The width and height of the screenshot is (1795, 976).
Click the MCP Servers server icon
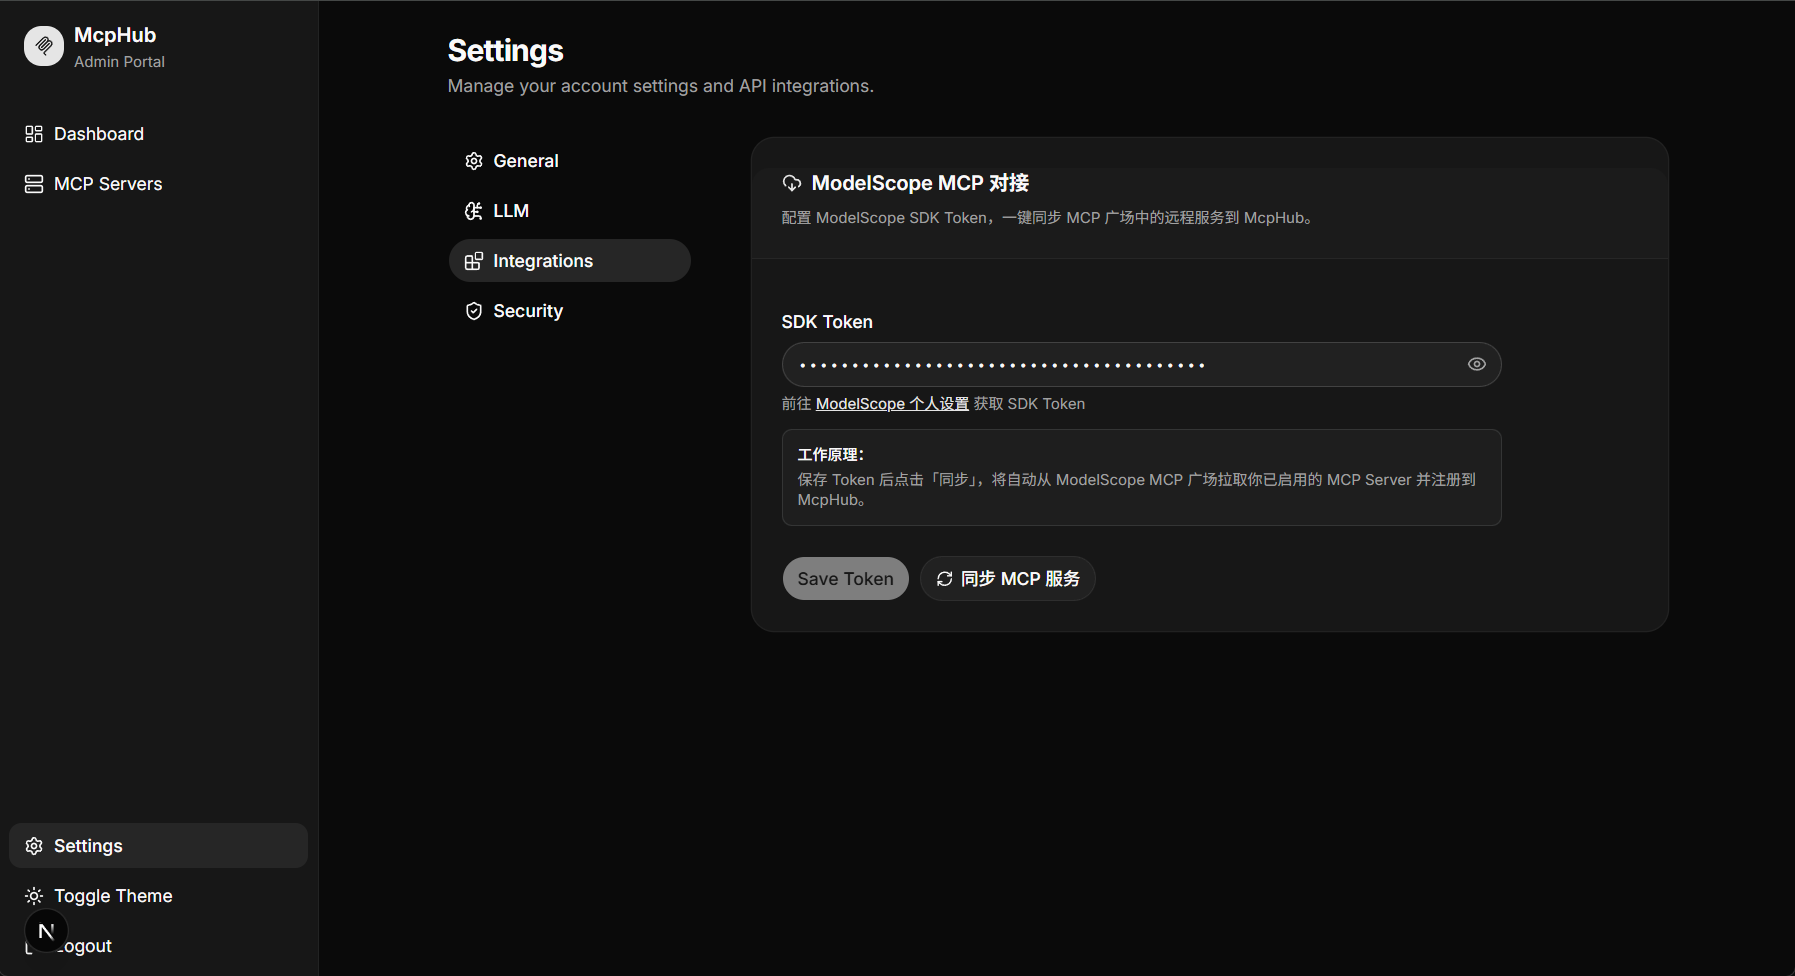click(x=34, y=183)
